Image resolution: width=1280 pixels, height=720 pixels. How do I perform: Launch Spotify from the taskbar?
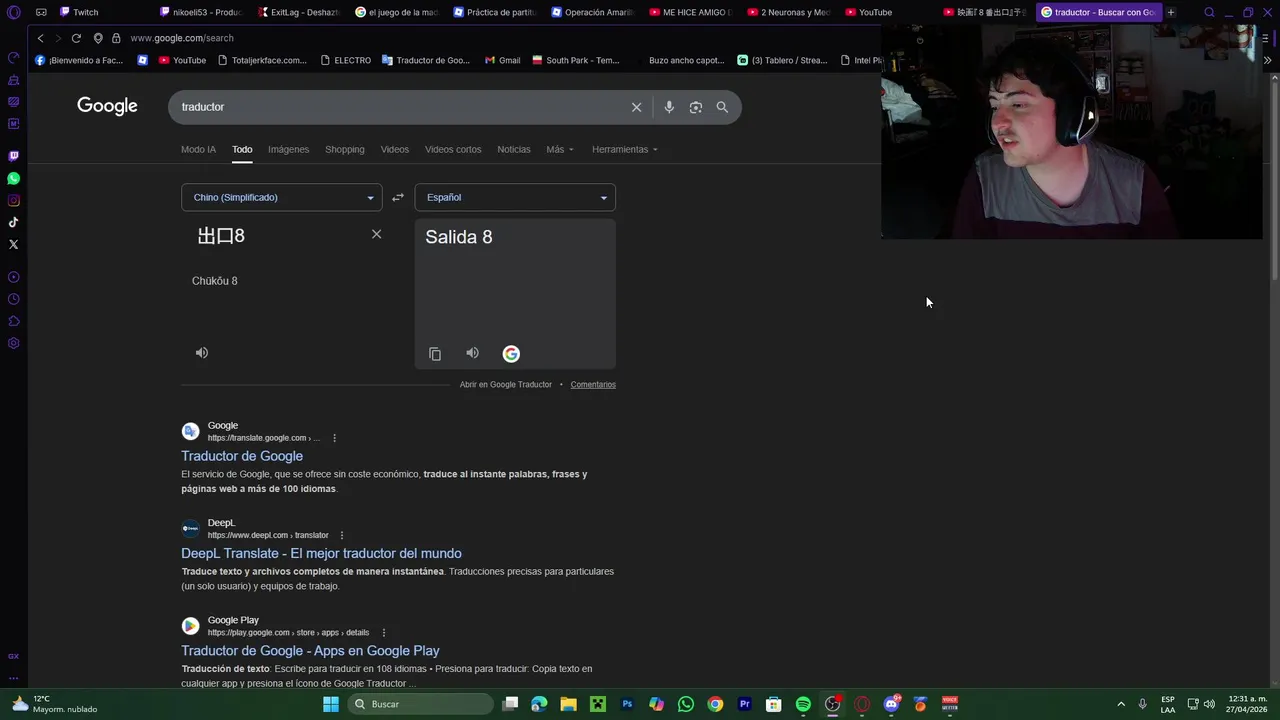point(803,704)
